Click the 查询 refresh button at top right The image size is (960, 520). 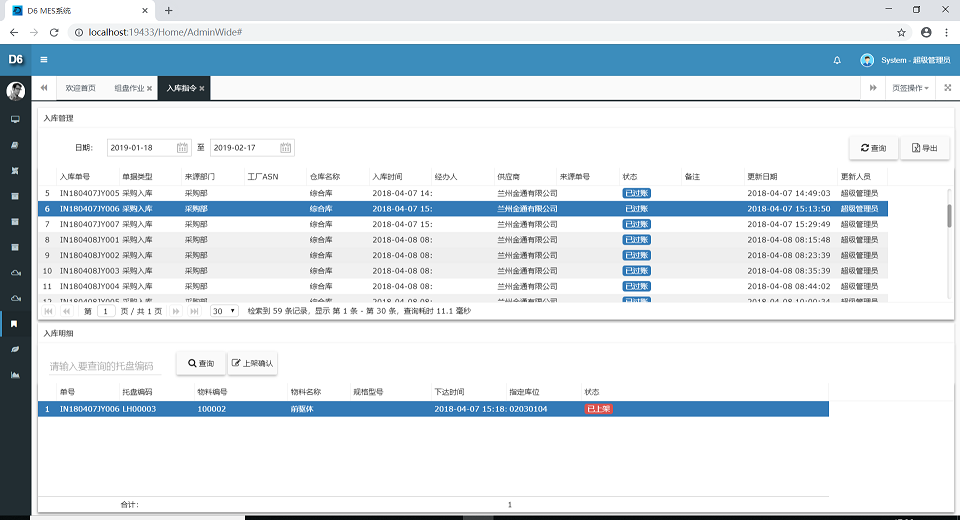coord(874,148)
